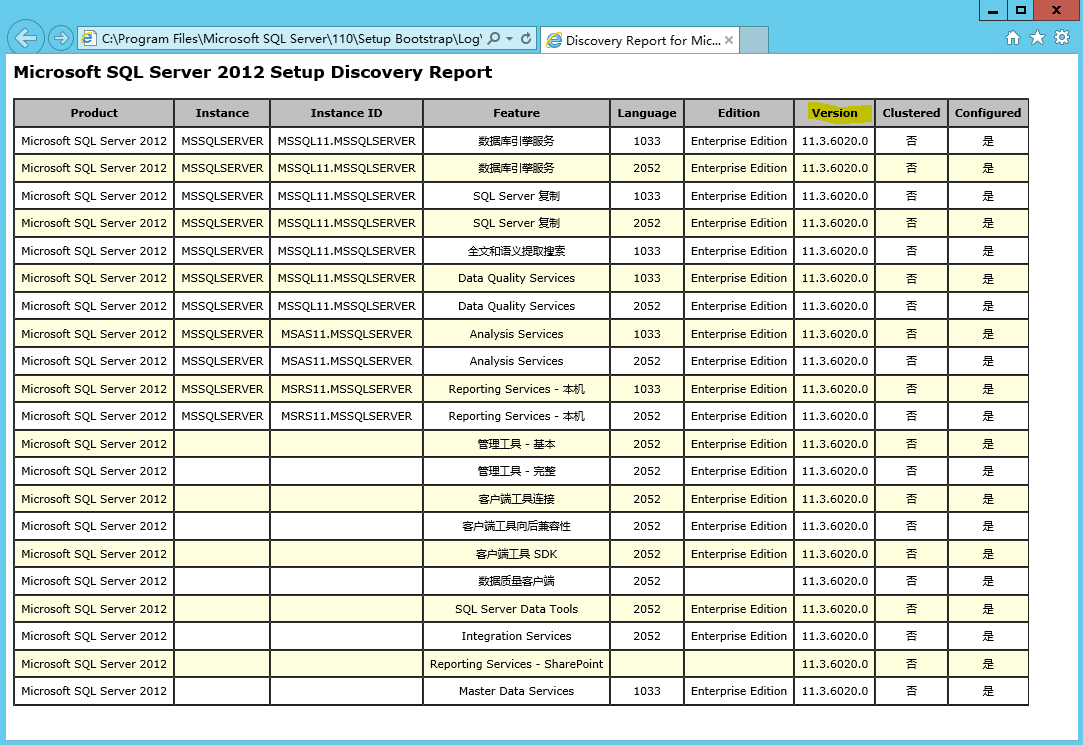Screen dimensions: 1083x745
Task: Click the page icon in the address bar
Action: (90, 39)
